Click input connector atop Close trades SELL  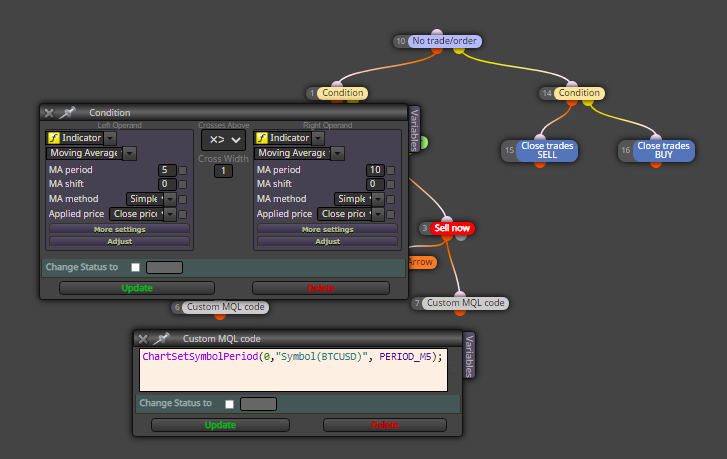[540, 138]
